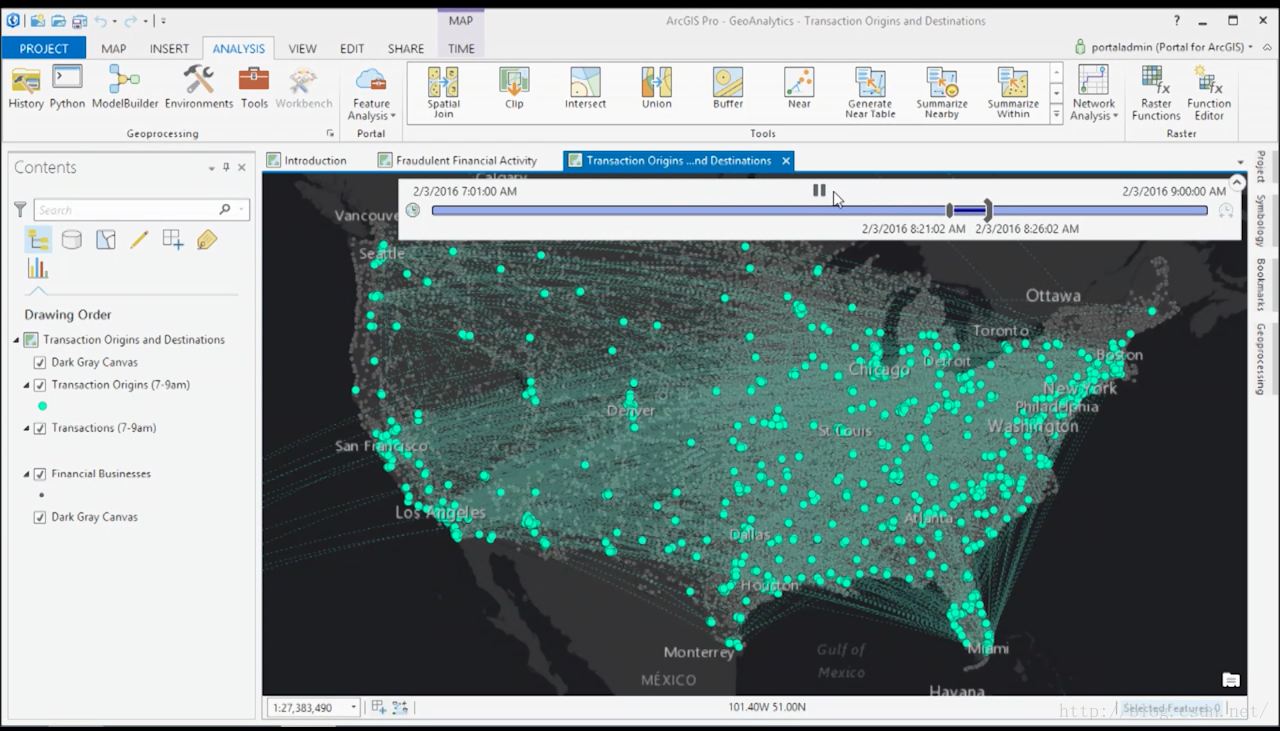Open the History geoprocessing pane
This screenshot has width=1280, height=731.
pyautogui.click(x=26, y=88)
